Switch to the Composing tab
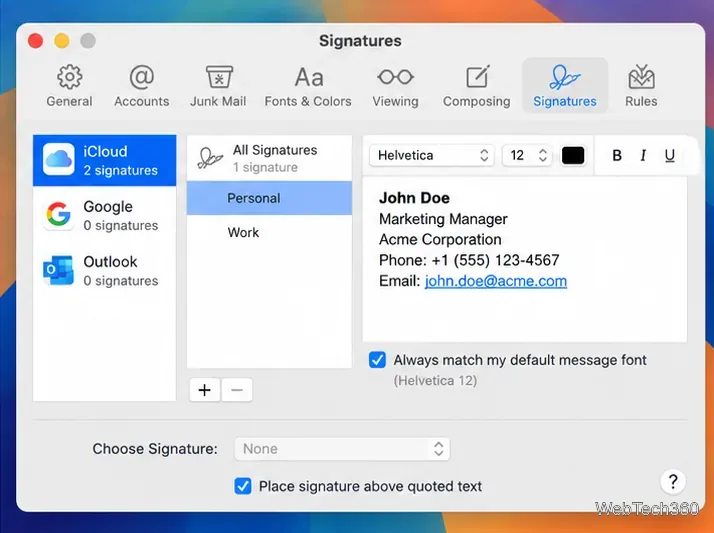Screen dimensions: 714x533 [x=476, y=86]
